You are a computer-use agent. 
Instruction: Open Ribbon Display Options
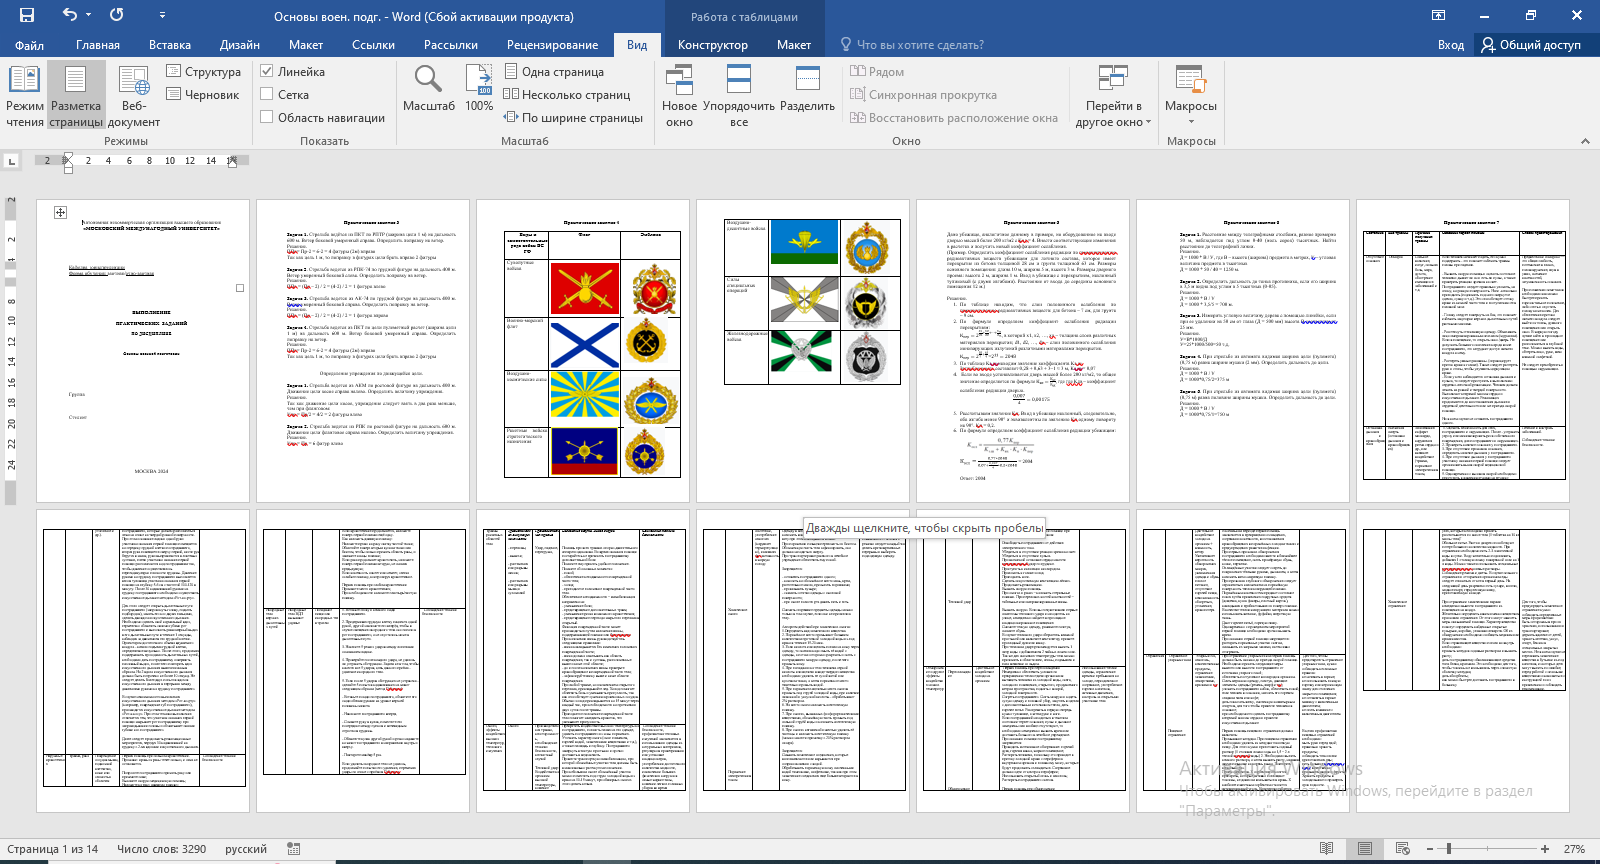coord(1438,15)
